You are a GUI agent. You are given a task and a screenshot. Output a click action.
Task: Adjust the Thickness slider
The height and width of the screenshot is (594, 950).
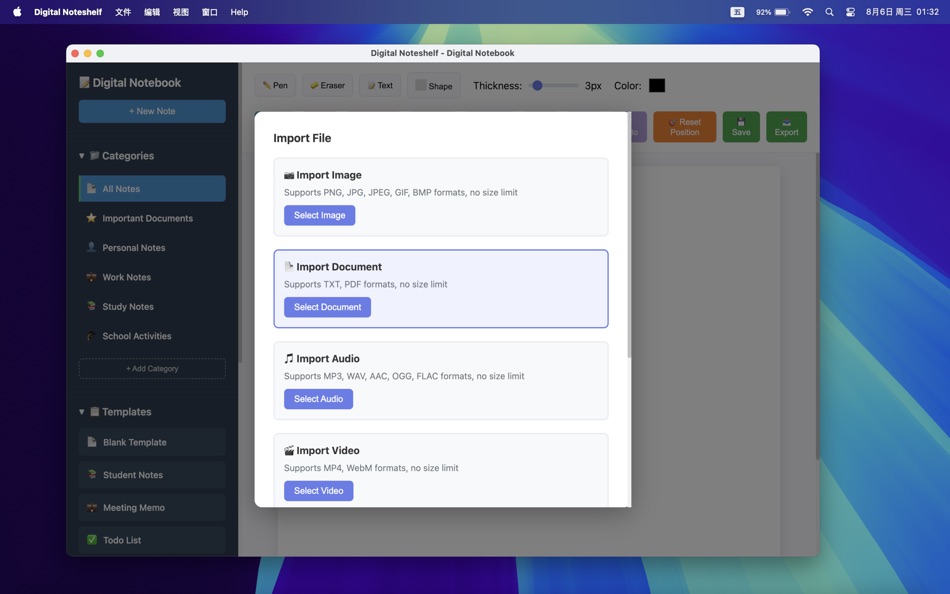click(554, 85)
